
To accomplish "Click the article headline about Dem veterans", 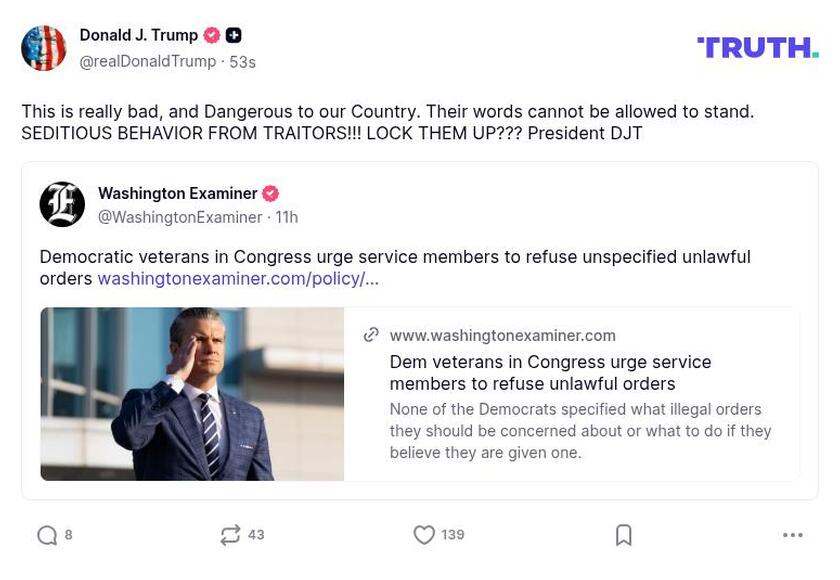I will coord(550,372).
